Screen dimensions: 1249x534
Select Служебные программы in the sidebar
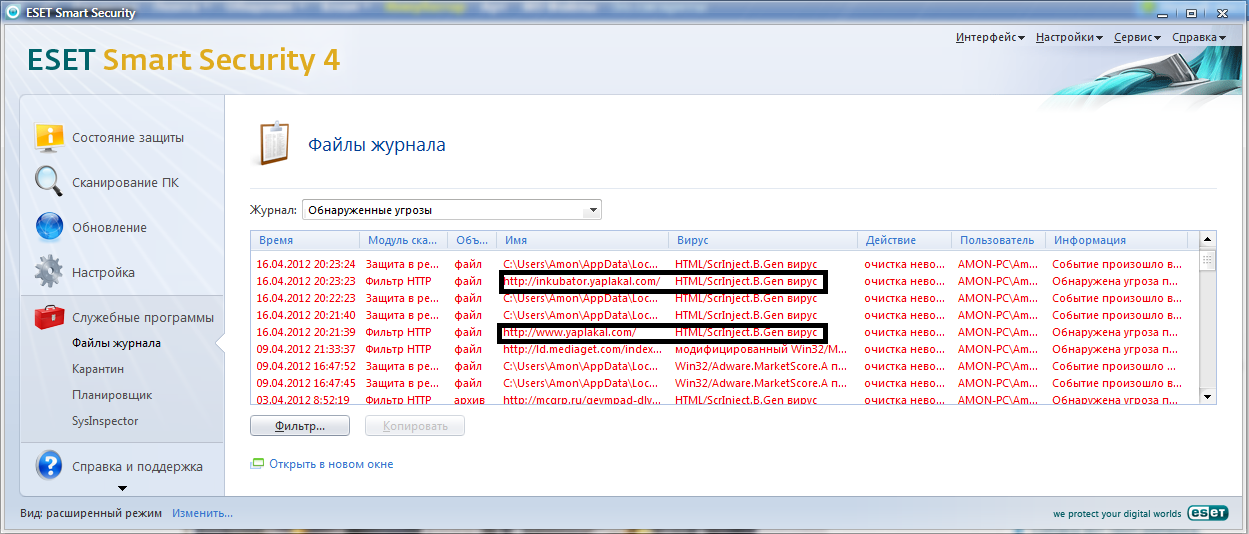(x=143, y=317)
